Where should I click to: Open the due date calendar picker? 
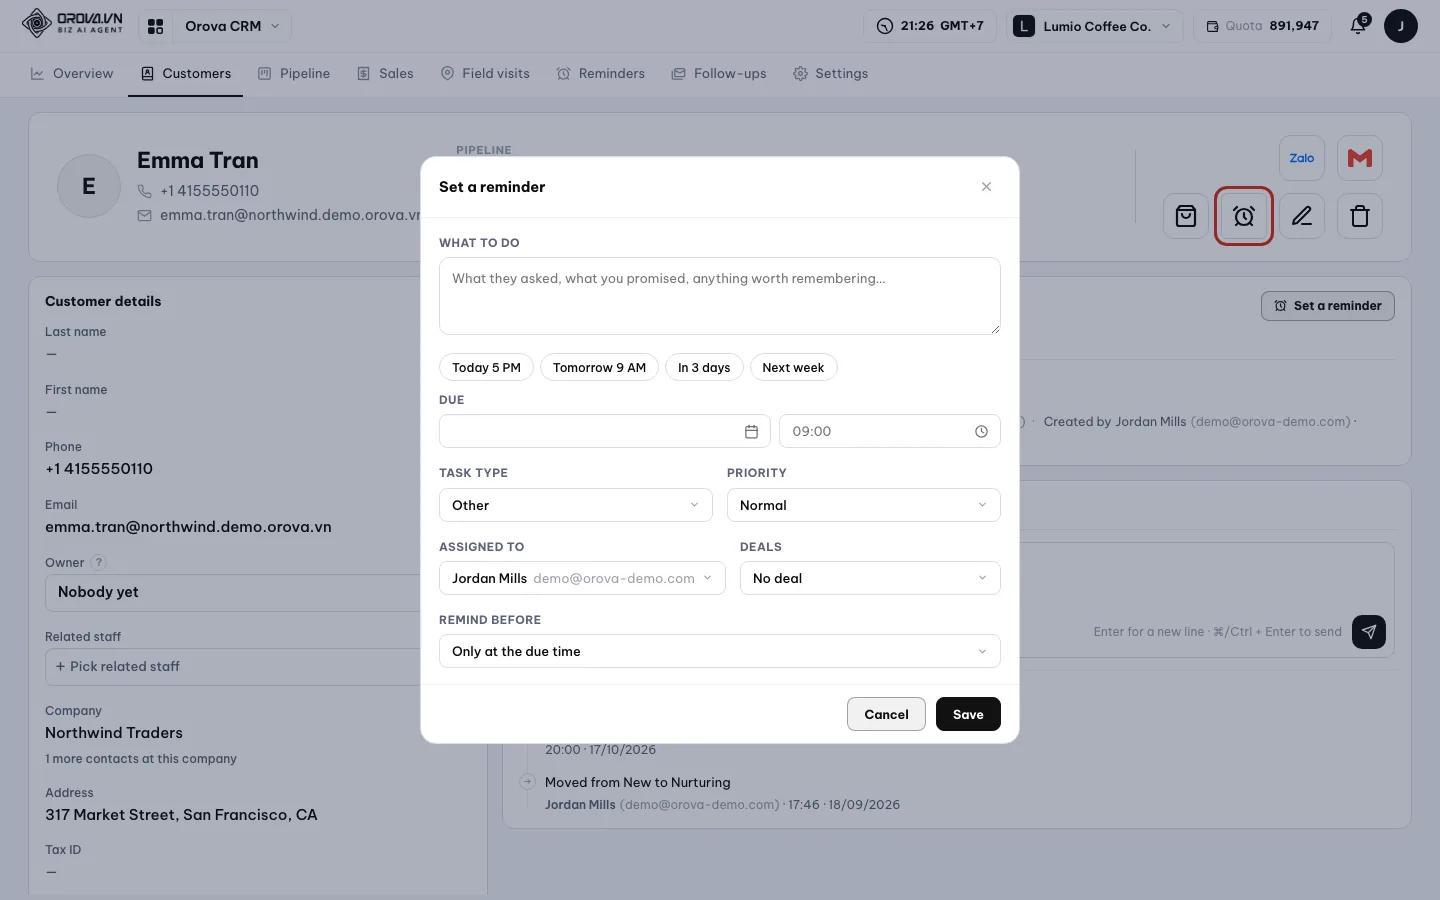(x=751, y=431)
